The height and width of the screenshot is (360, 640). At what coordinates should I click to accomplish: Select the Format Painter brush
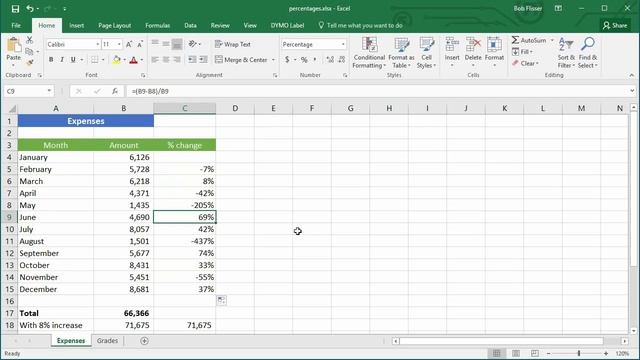[x=29, y=63]
